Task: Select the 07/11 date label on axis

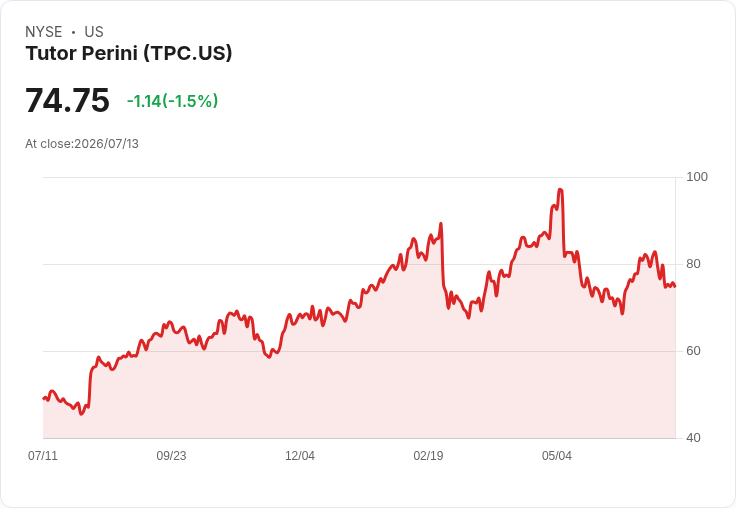Action: [43, 455]
